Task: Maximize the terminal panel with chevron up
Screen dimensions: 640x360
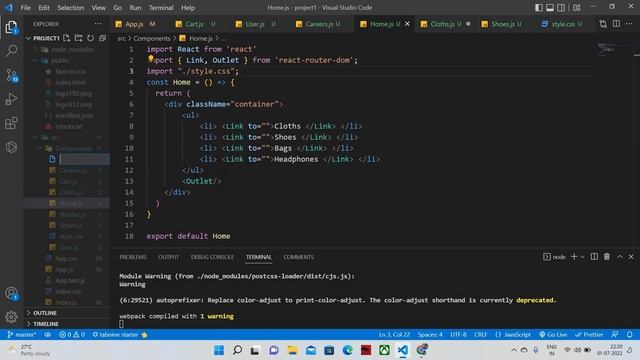Action: tap(620, 256)
